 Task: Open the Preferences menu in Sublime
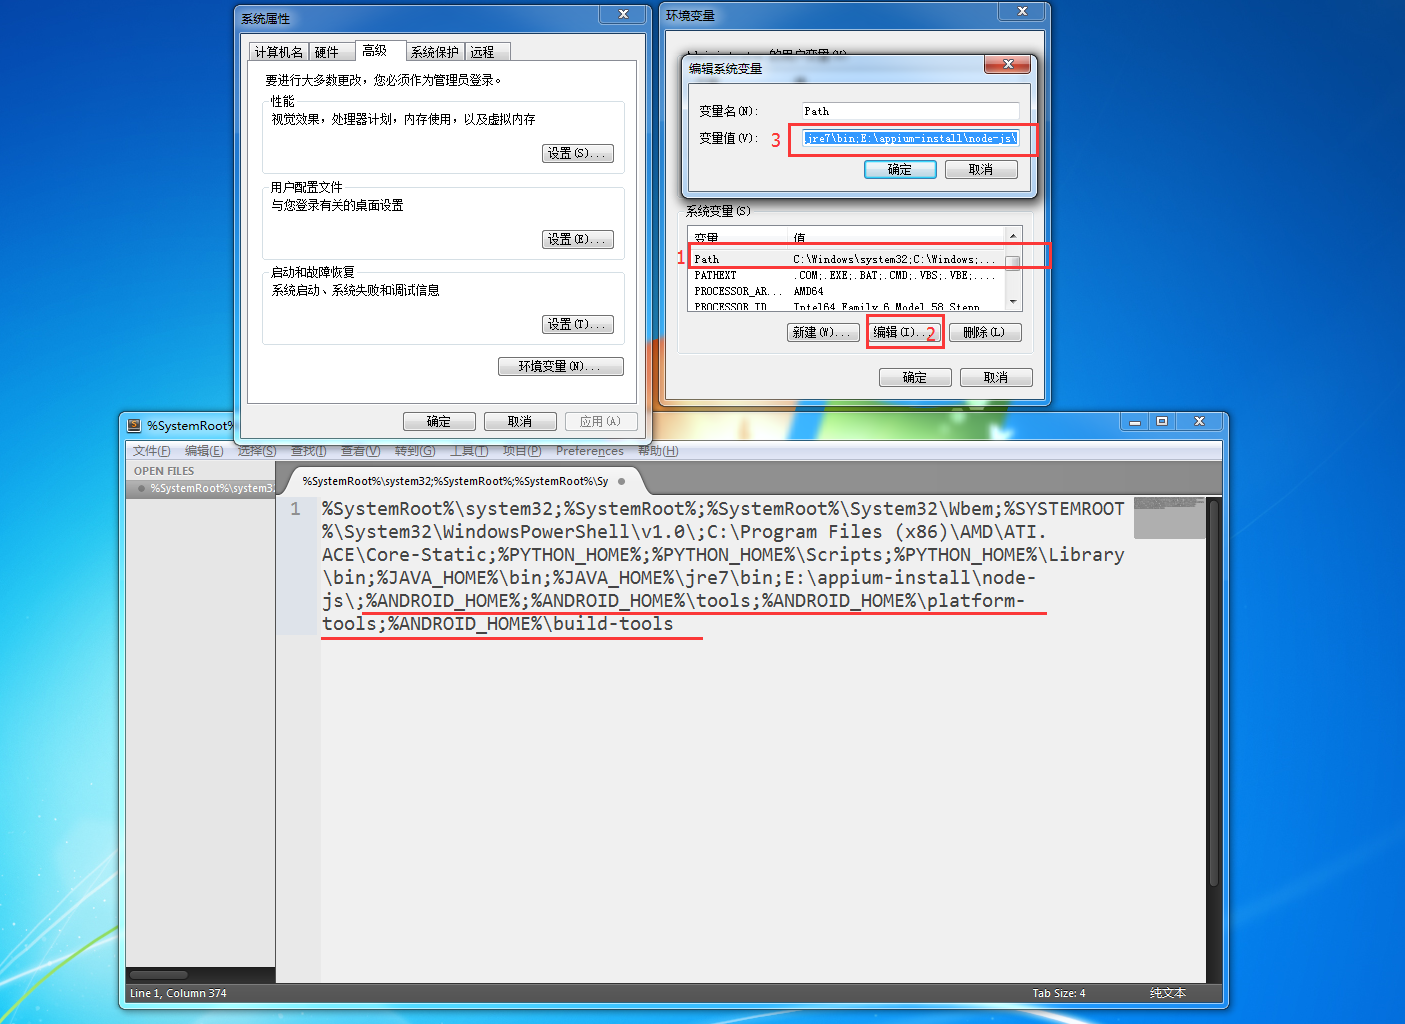[590, 451]
